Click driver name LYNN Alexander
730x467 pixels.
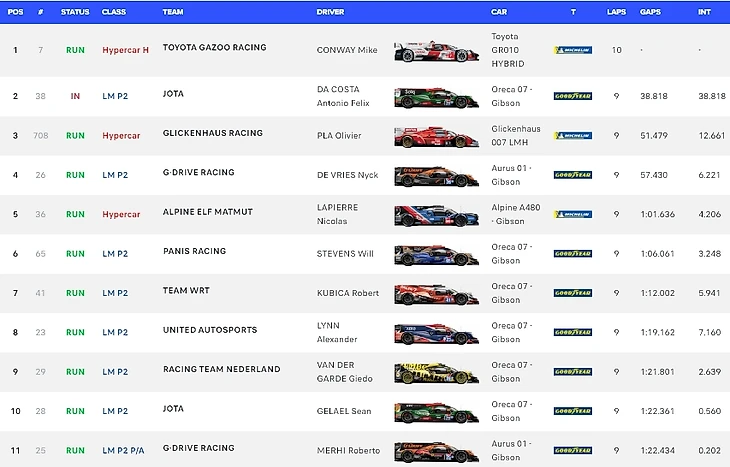[337, 332]
